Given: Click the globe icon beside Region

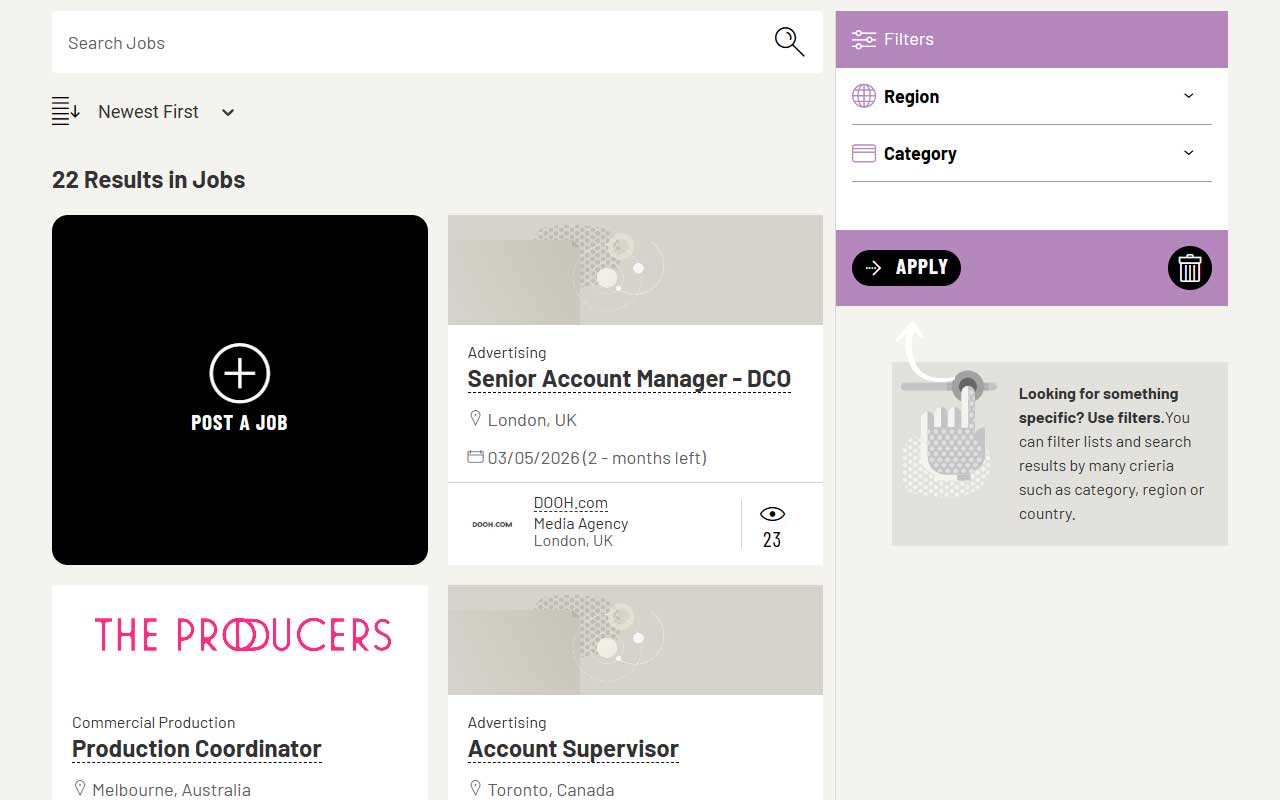Looking at the screenshot, I should [x=864, y=96].
